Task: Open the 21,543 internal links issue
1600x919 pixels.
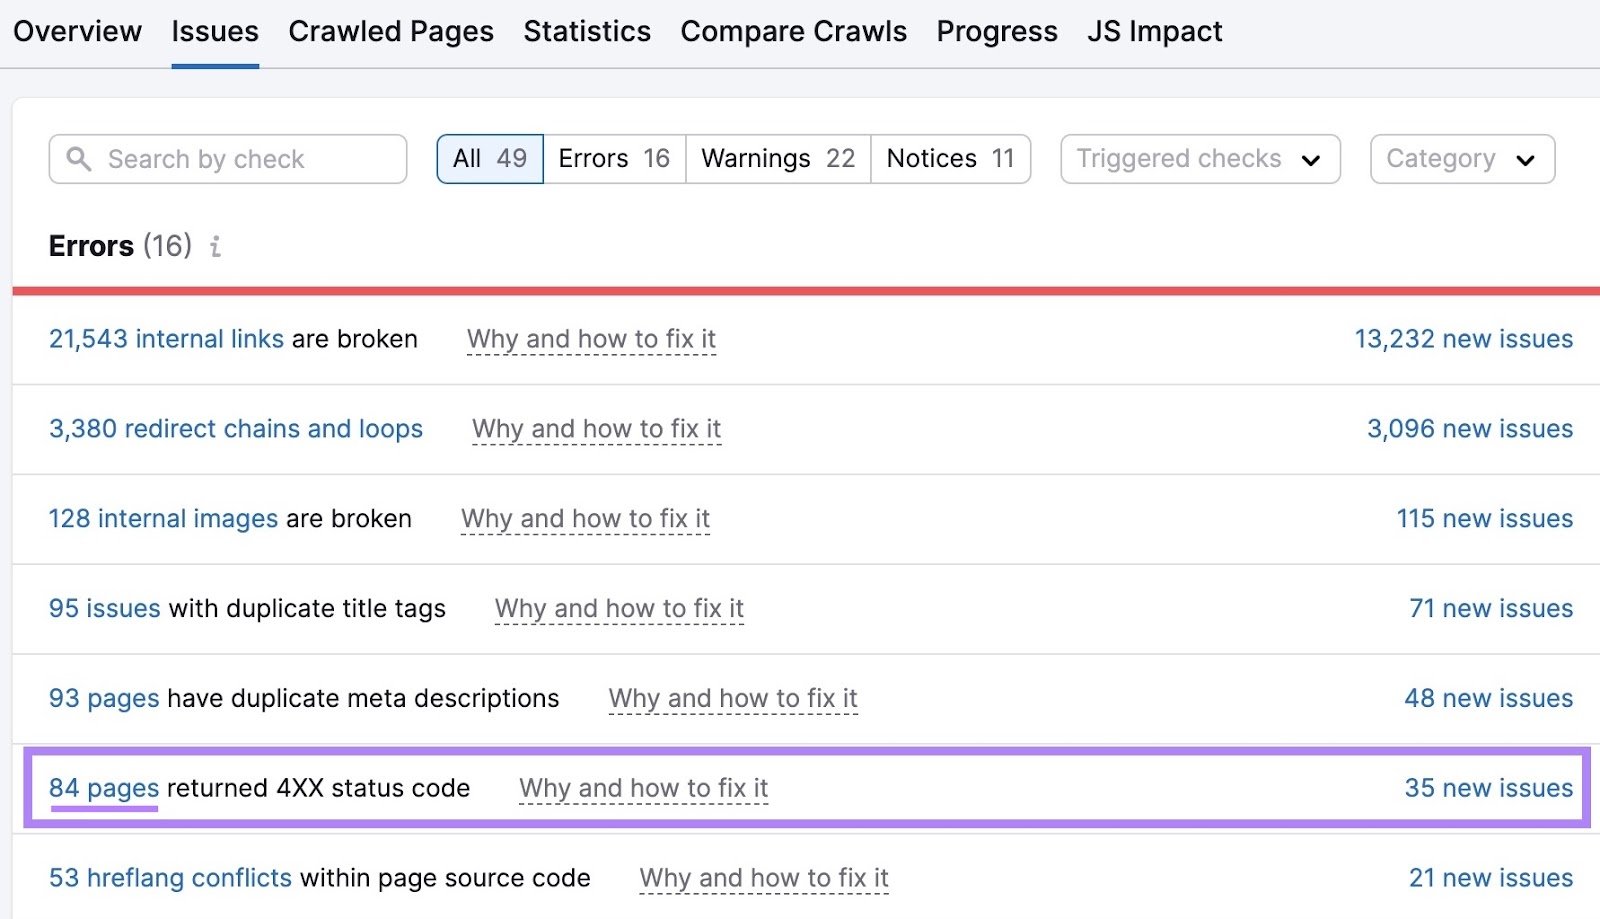Action: point(166,339)
